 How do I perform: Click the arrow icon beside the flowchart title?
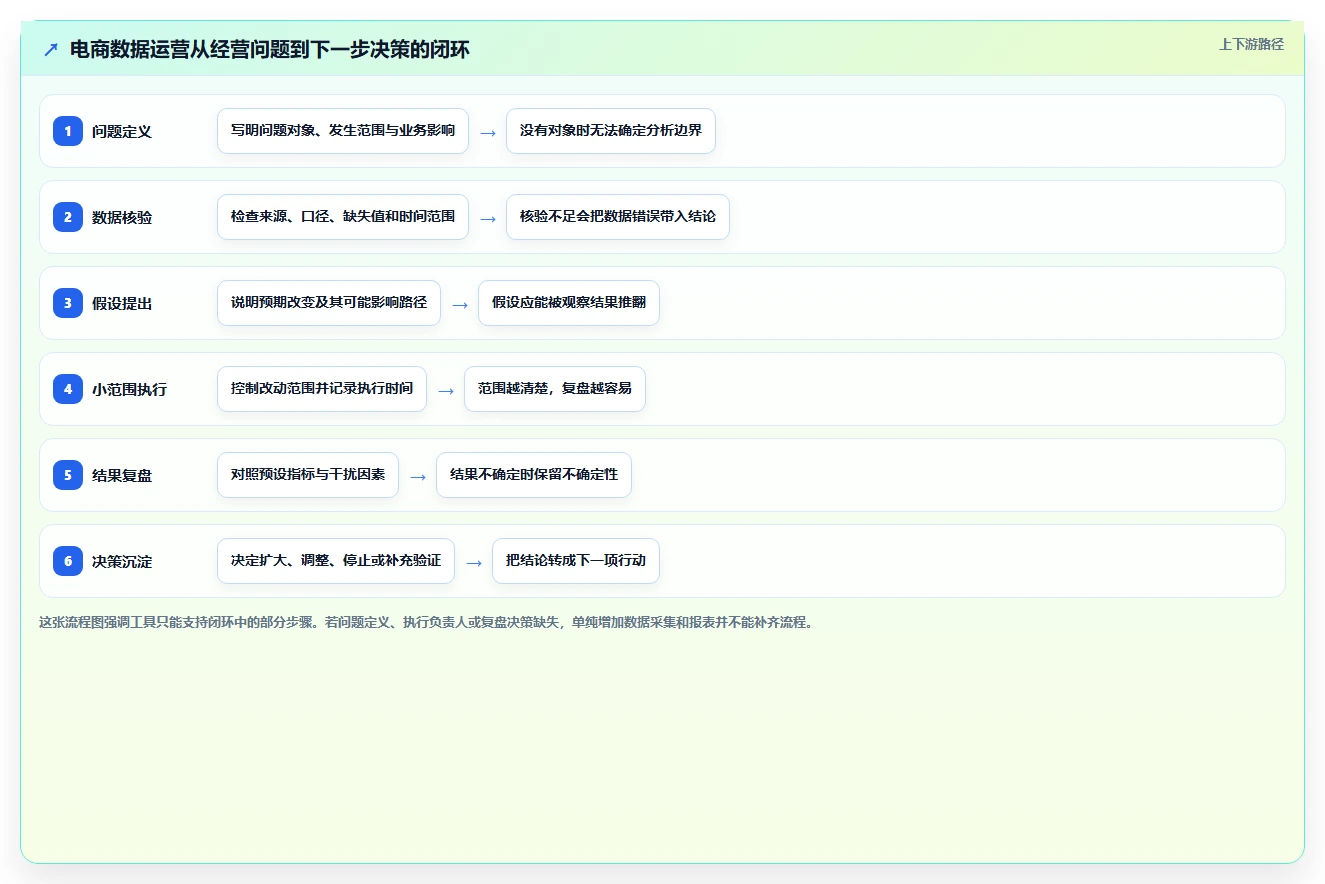pos(51,50)
